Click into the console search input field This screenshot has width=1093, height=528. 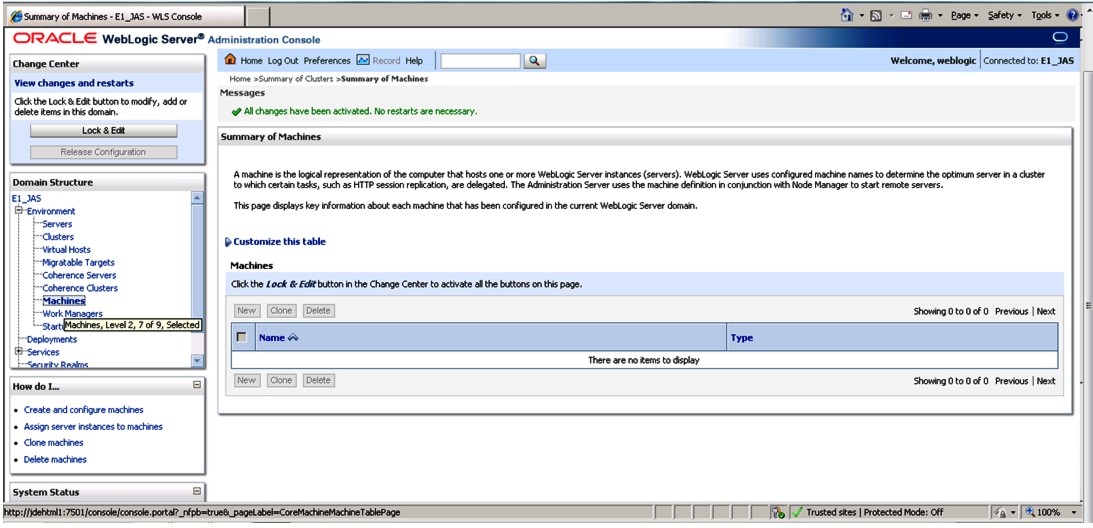(x=480, y=61)
